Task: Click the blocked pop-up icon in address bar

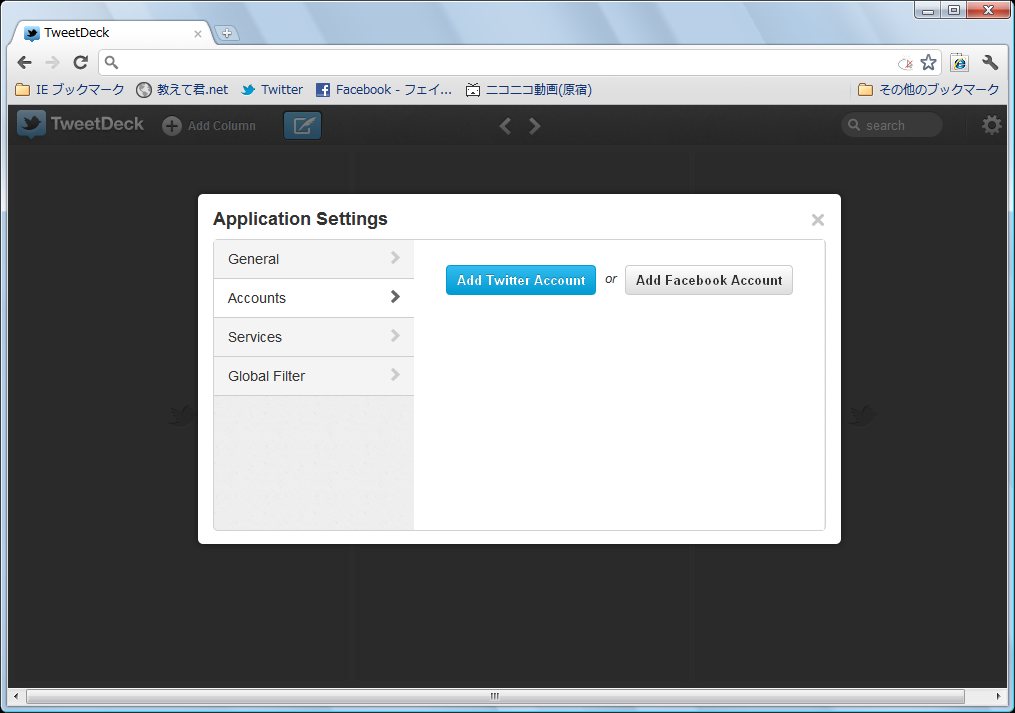Action: [905, 63]
